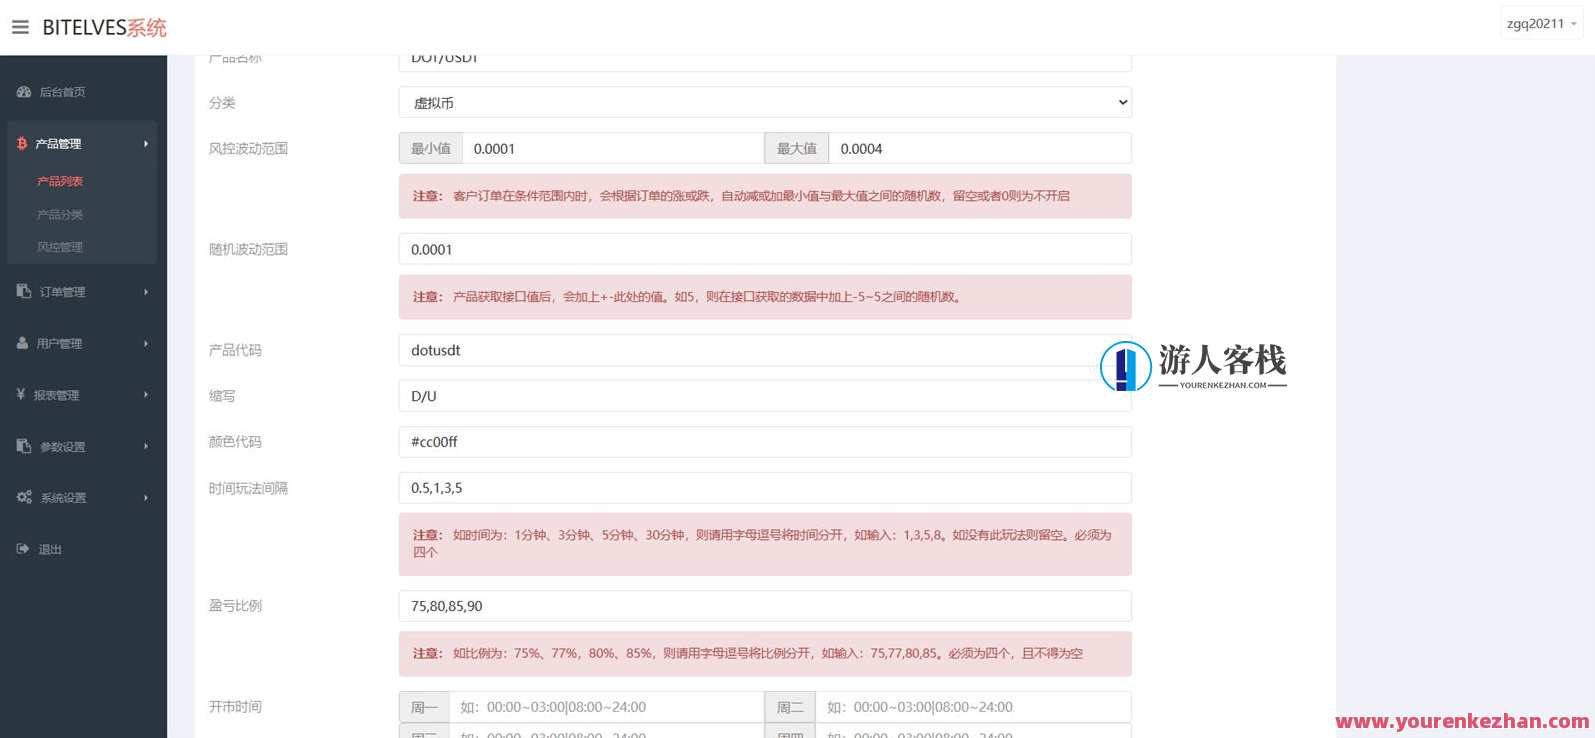Click the bitcoin icon beside 产品管理
This screenshot has height=738, width=1595.
tap(22, 144)
